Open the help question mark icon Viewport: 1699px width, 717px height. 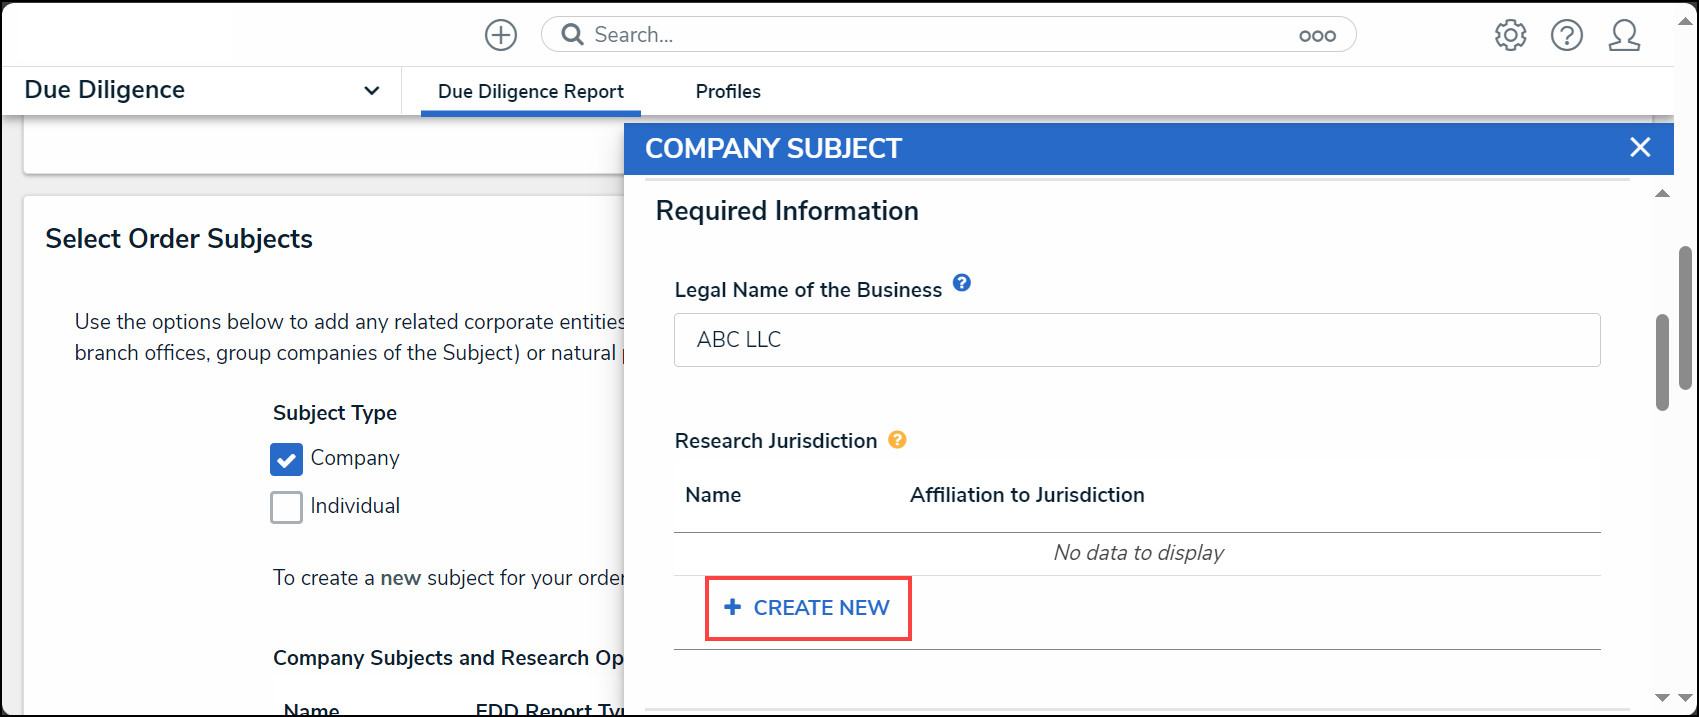tap(1567, 35)
